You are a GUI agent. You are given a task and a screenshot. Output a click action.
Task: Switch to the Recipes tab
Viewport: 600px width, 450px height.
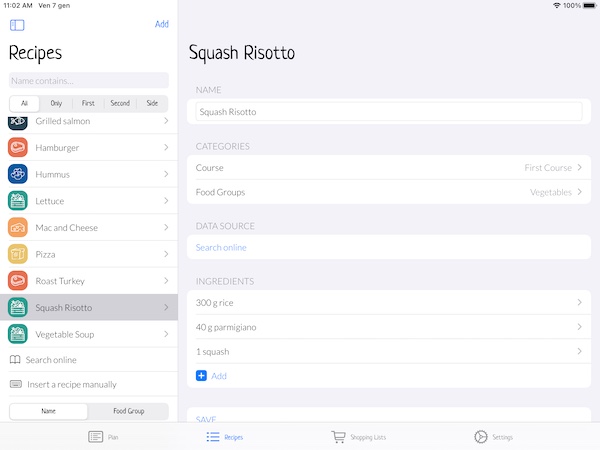pyautogui.click(x=225, y=437)
